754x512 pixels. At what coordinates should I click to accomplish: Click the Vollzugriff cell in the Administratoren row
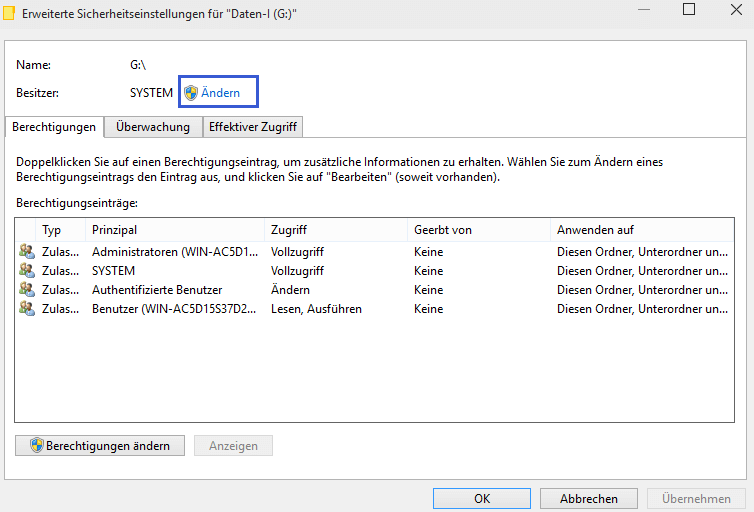point(297,251)
